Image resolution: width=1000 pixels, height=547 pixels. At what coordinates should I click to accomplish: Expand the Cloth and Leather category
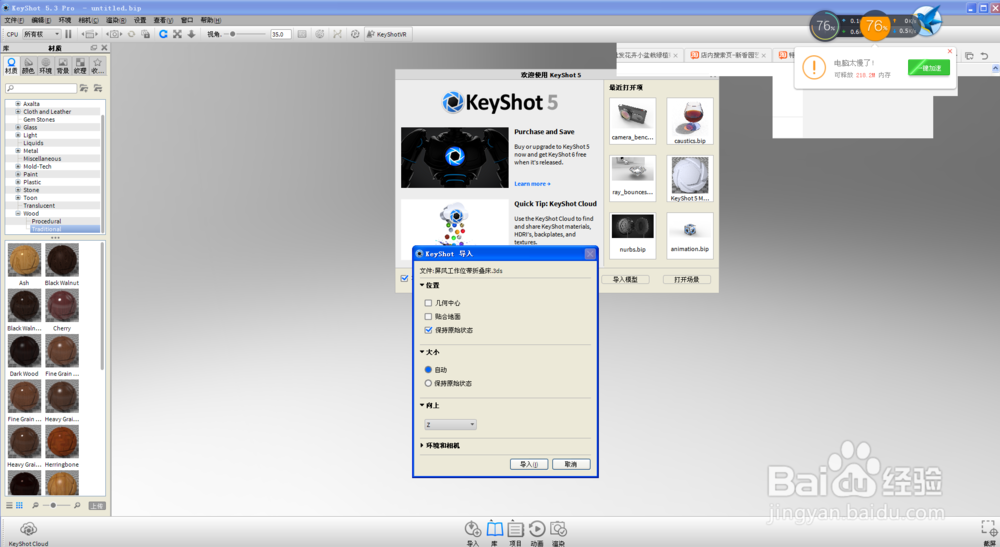click(18, 112)
